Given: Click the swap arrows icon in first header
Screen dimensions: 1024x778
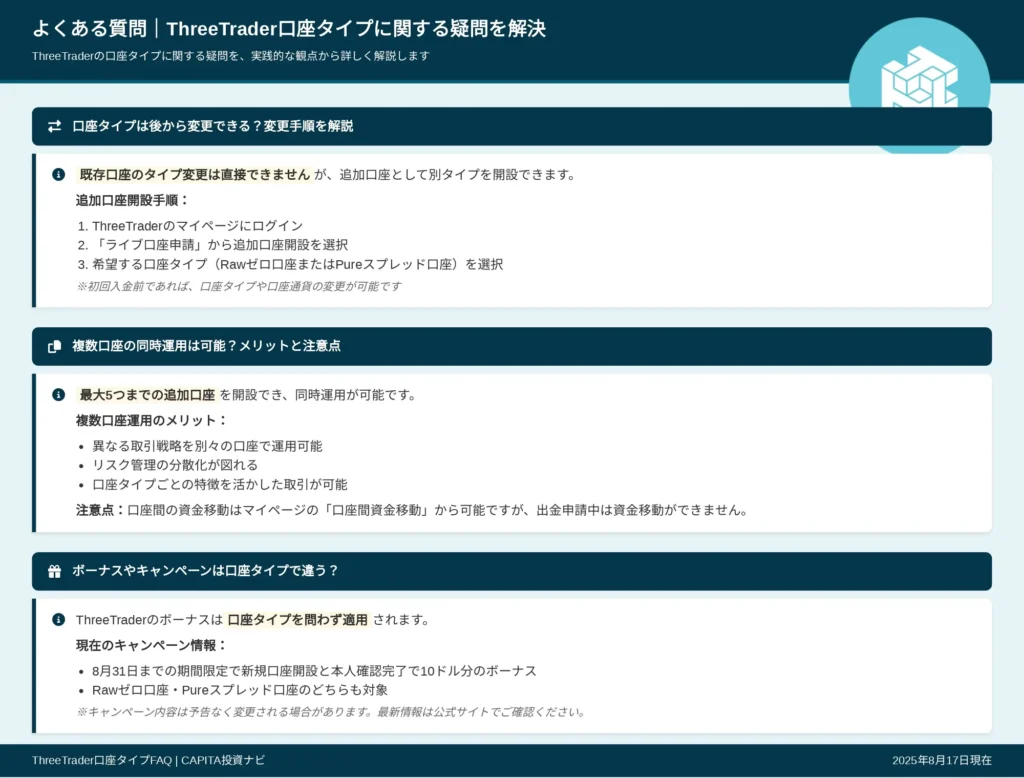Looking at the screenshot, I should tap(54, 126).
